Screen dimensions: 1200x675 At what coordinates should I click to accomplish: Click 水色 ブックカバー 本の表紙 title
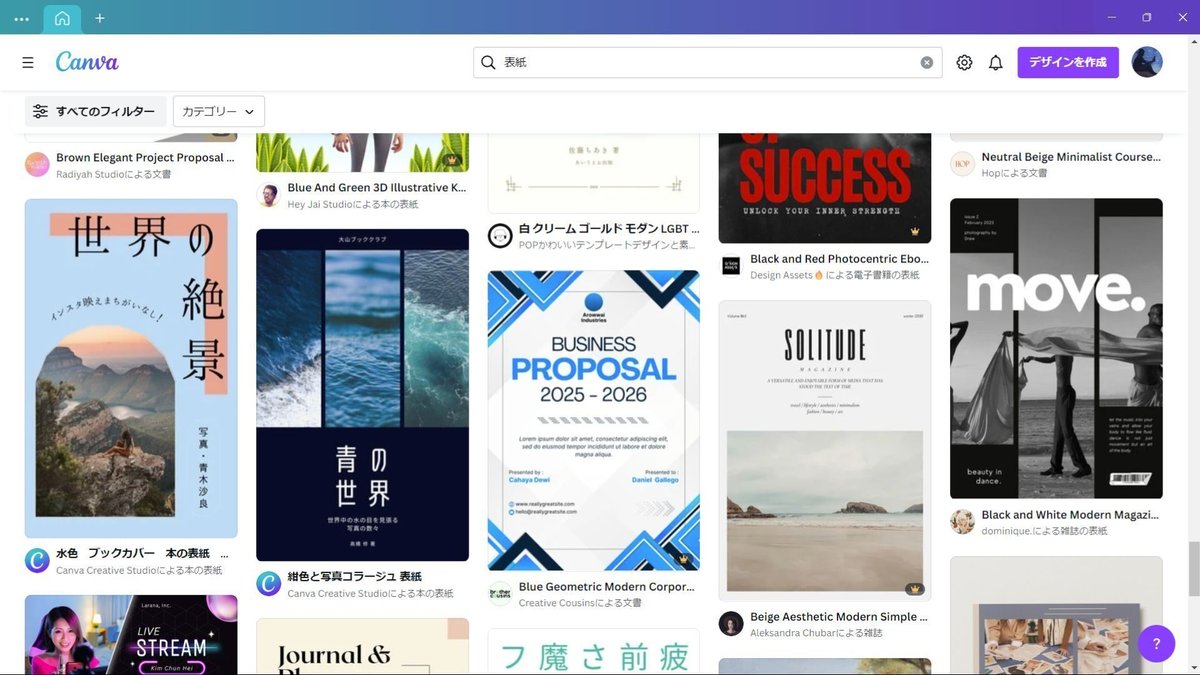[x=142, y=554]
